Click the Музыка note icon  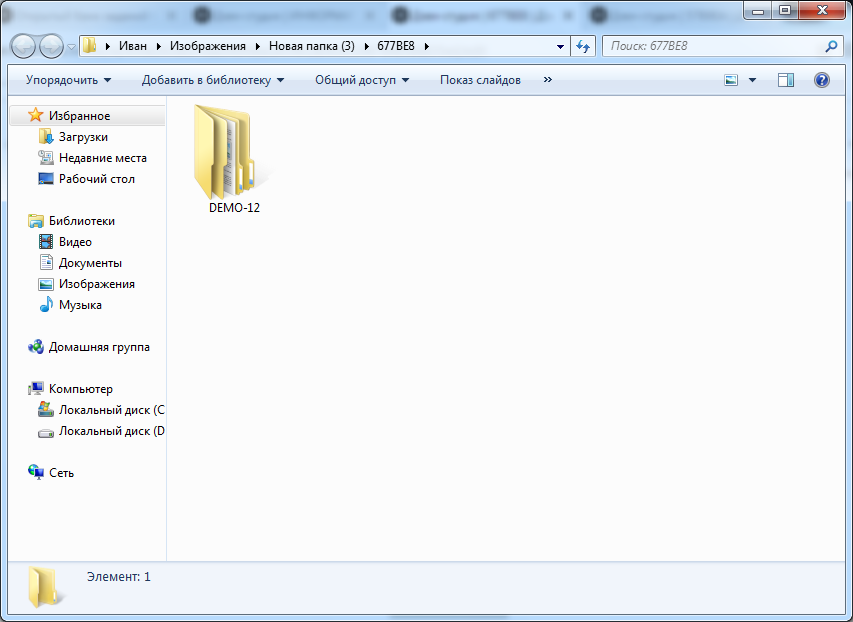coord(46,304)
